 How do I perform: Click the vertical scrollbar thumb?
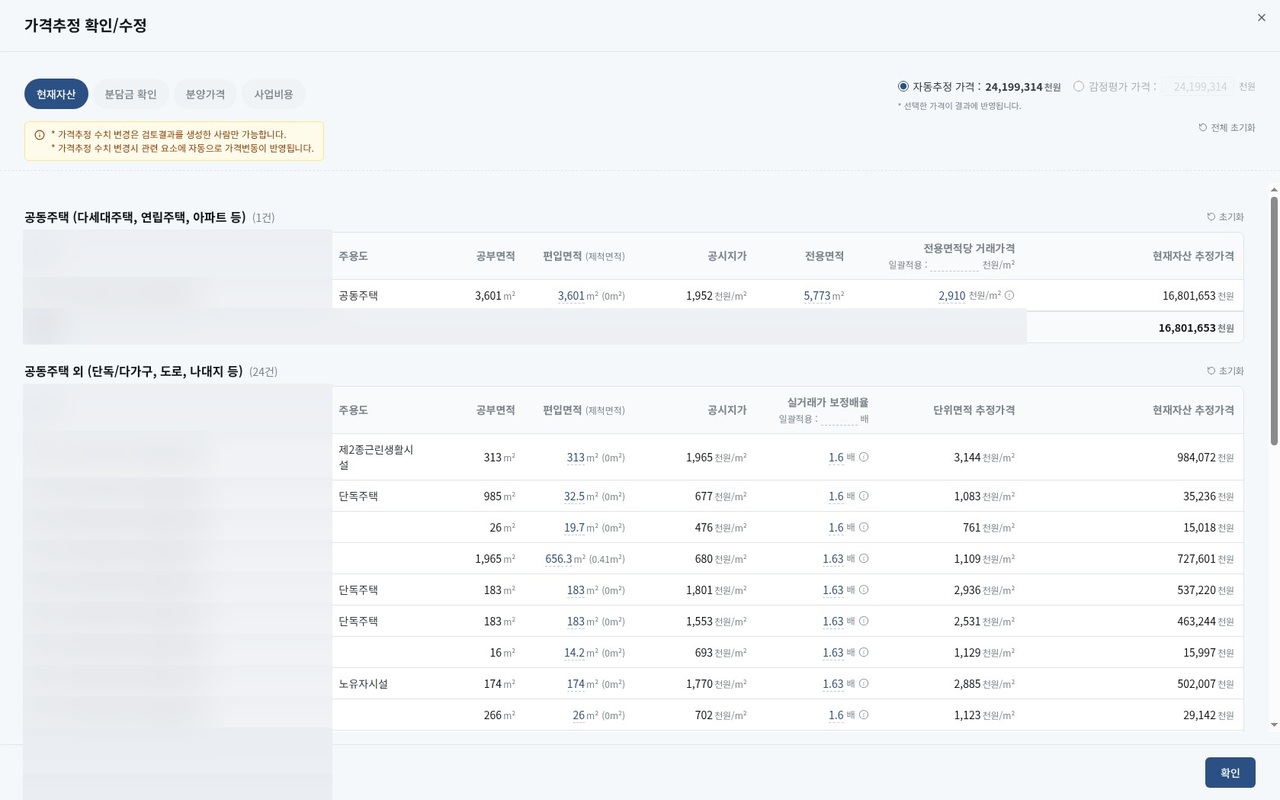pos(1274,320)
